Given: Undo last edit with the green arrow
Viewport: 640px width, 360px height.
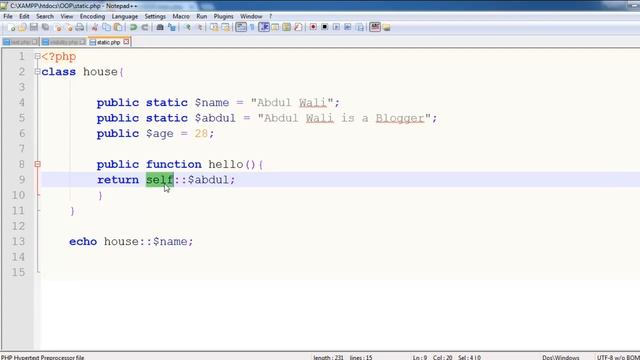Looking at the screenshot, I should click(x=133, y=27).
